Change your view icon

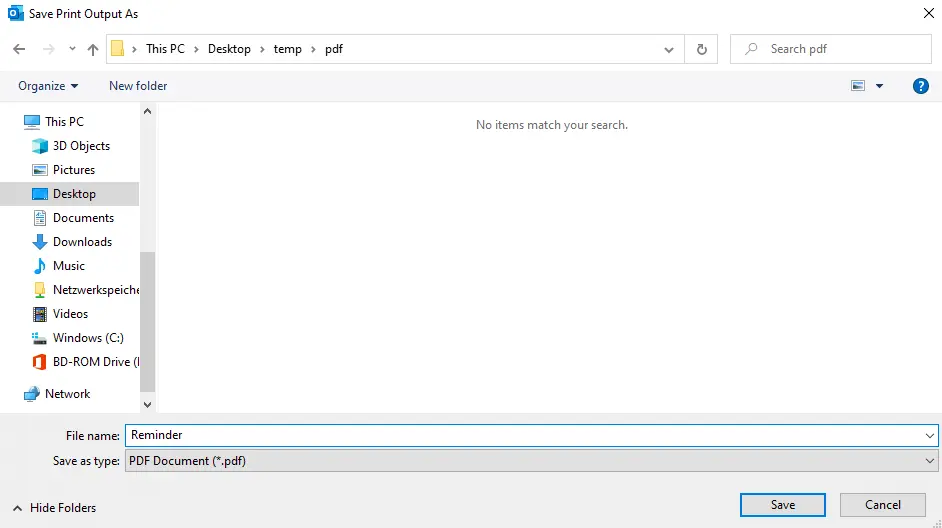(858, 86)
